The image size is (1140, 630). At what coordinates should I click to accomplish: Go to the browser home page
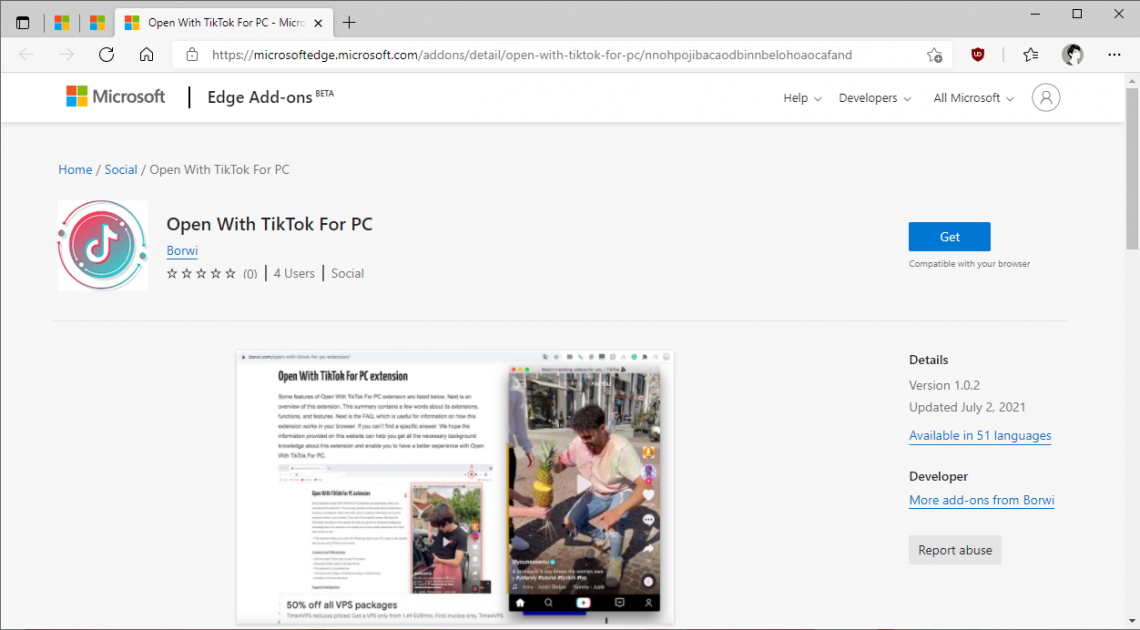(146, 54)
